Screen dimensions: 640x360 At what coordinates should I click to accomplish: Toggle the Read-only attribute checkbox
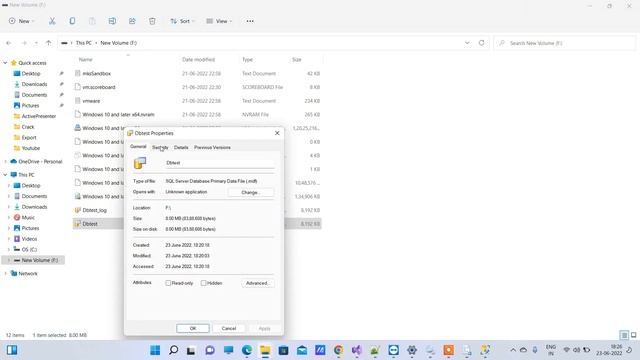(x=168, y=283)
